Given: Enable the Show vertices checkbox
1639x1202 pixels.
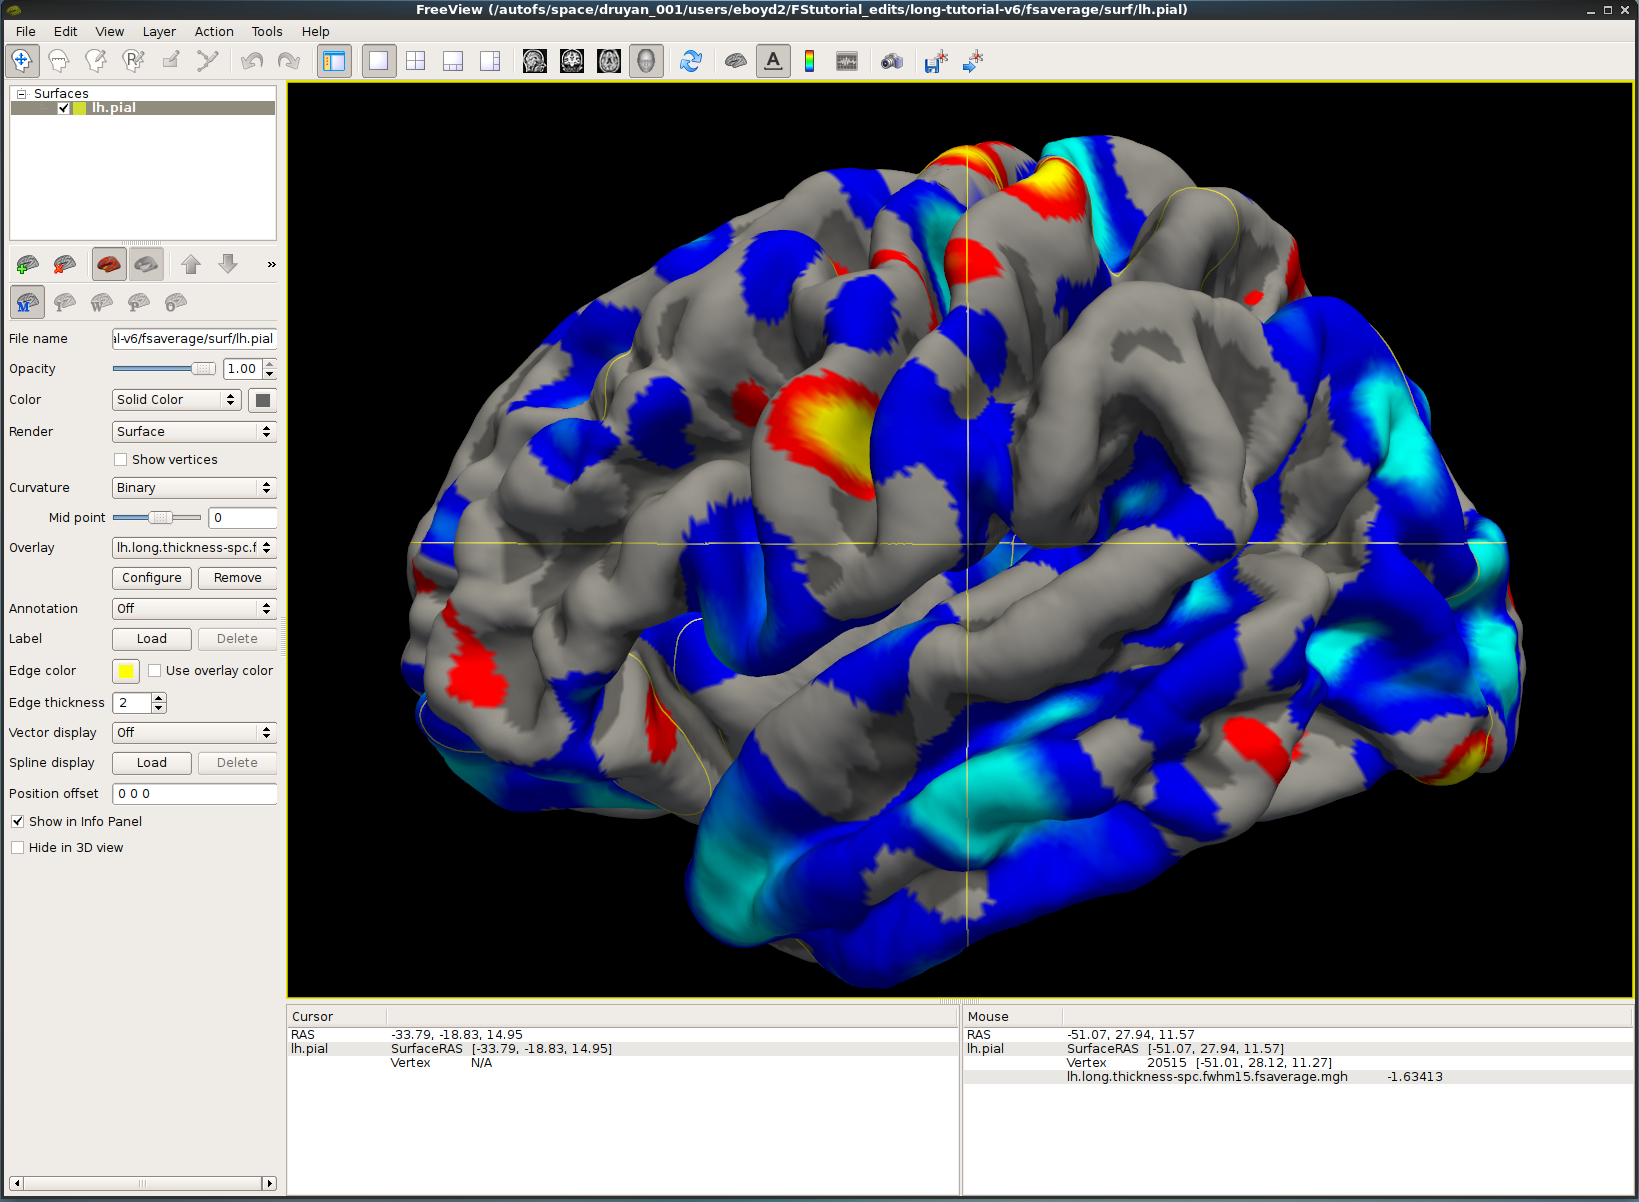Looking at the screenshot, I should [121, 460].
